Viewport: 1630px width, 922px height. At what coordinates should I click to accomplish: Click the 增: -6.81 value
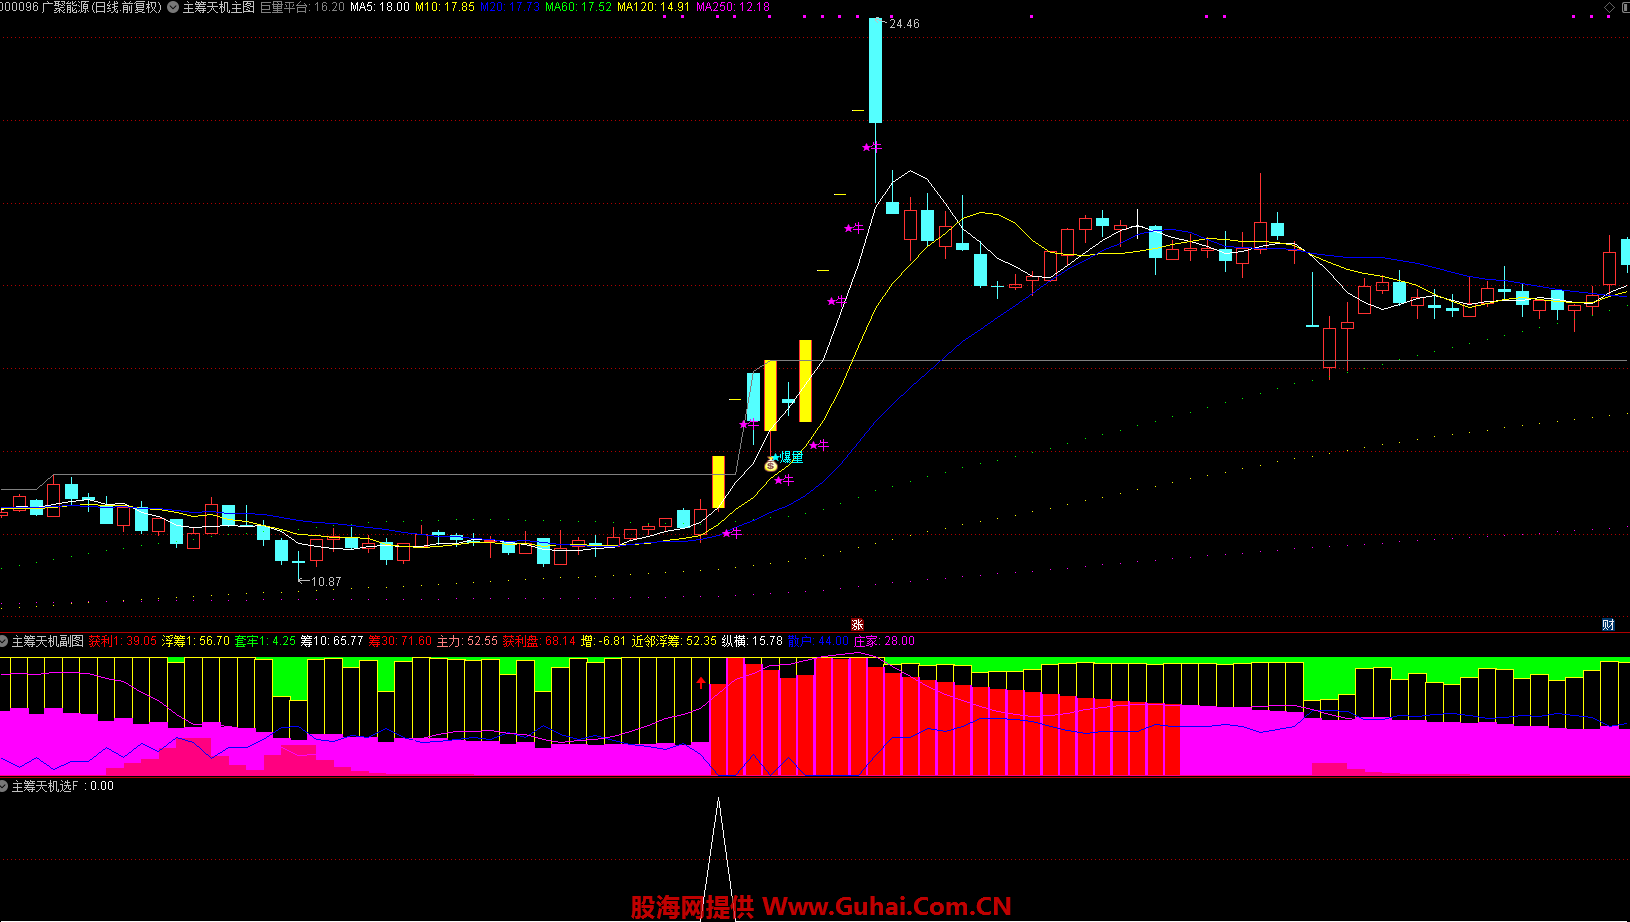(x=603, y=641)
